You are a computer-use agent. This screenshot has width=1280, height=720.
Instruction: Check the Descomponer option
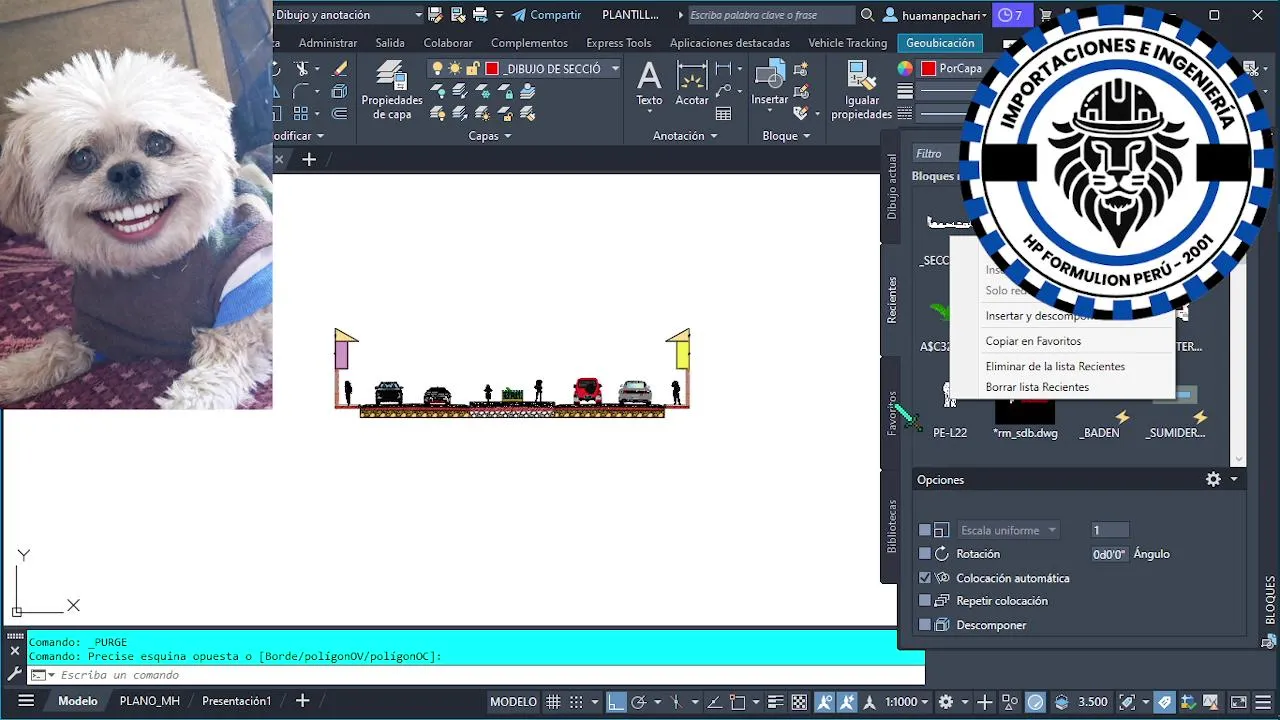pyautogui.click(x=925, y=625)
